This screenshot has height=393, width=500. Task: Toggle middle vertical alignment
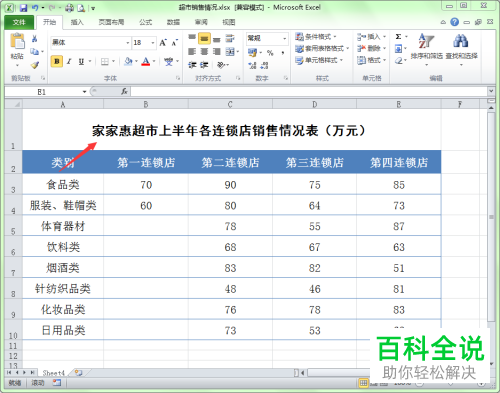(x=204, y=39)
